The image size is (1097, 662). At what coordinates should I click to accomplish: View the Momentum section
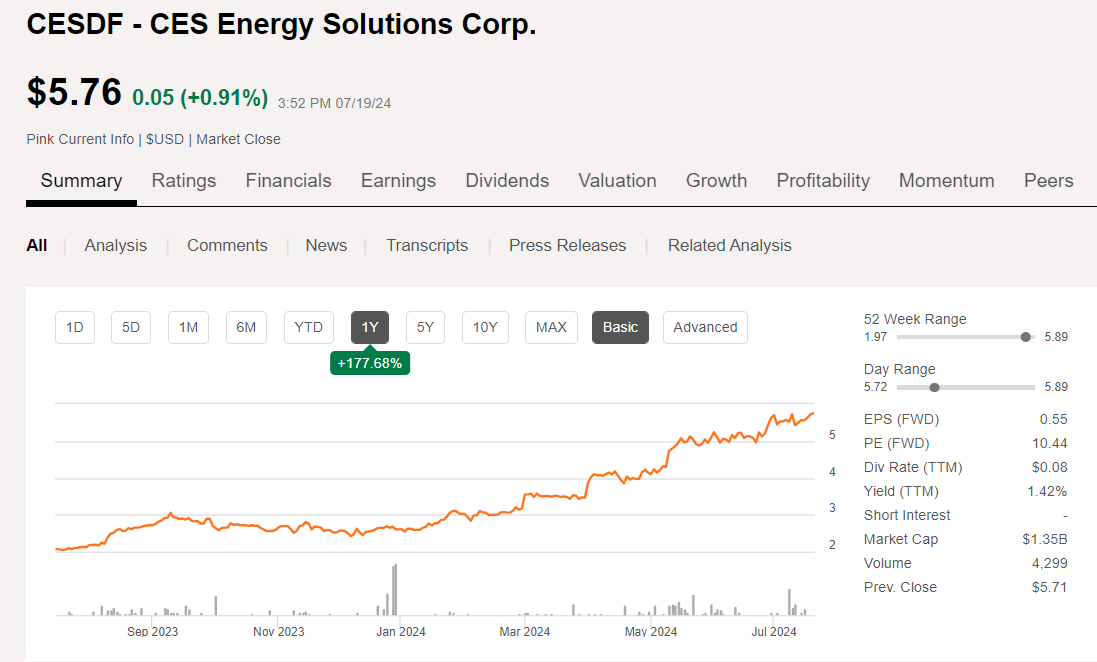(946, 181)
